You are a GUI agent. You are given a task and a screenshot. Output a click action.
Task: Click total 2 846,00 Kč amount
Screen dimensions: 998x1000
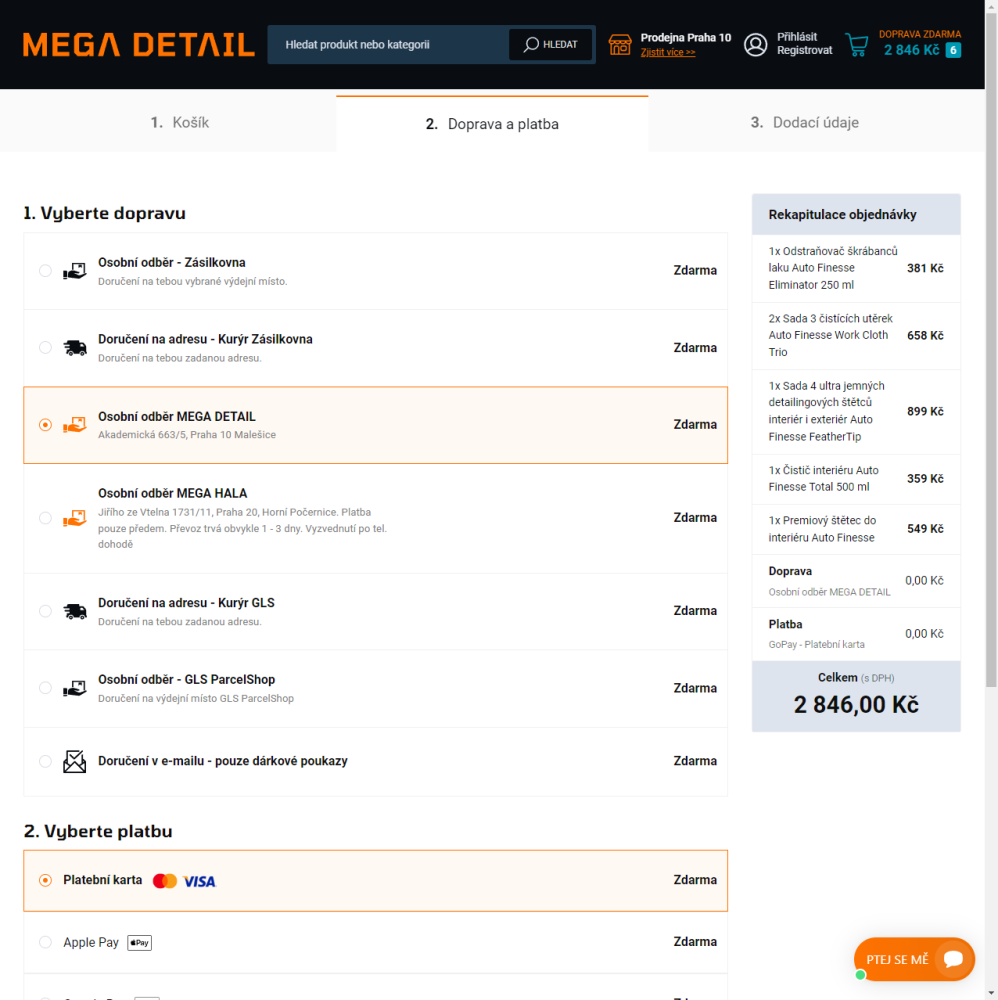tap(856, 705)
